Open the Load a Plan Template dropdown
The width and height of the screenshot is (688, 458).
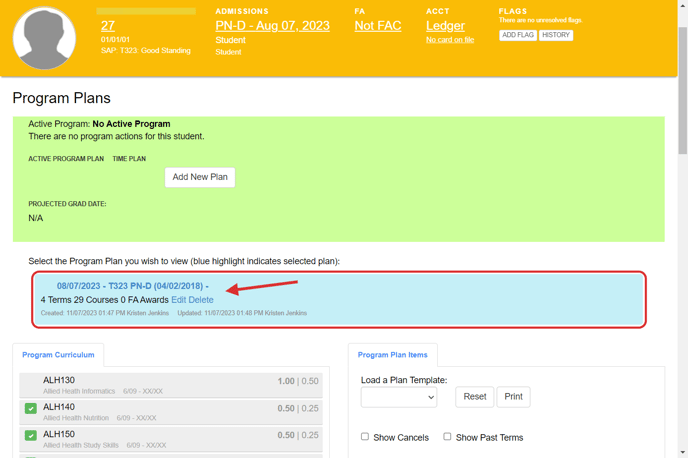tap(399, 397)
